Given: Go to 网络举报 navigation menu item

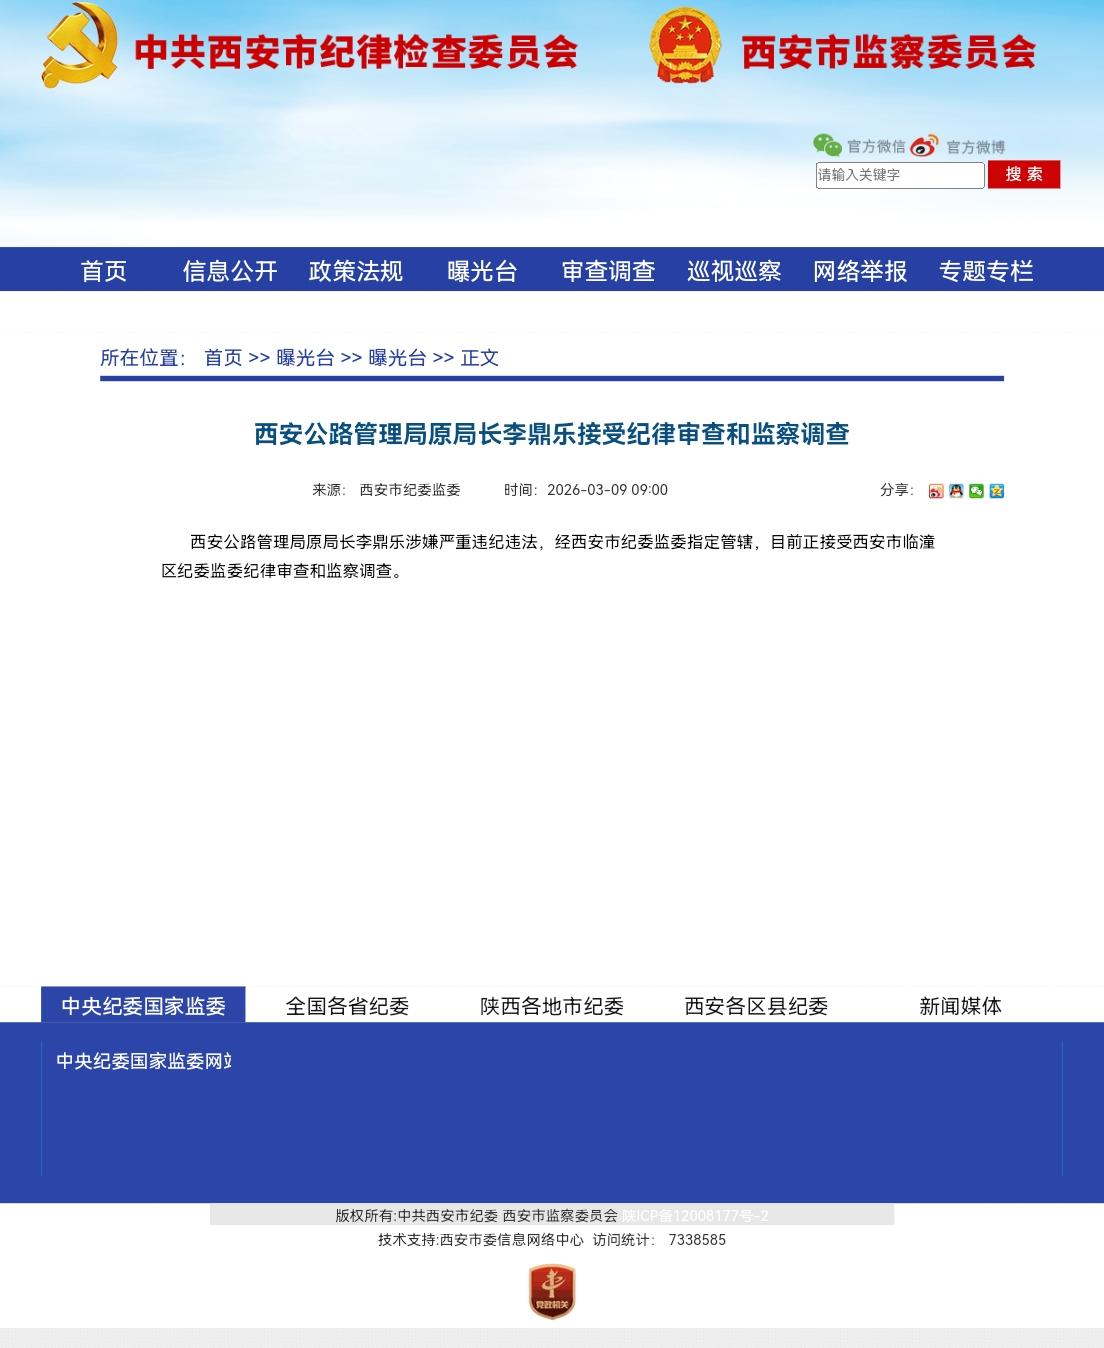Looking at the screenshot, I should click(860, 271).
